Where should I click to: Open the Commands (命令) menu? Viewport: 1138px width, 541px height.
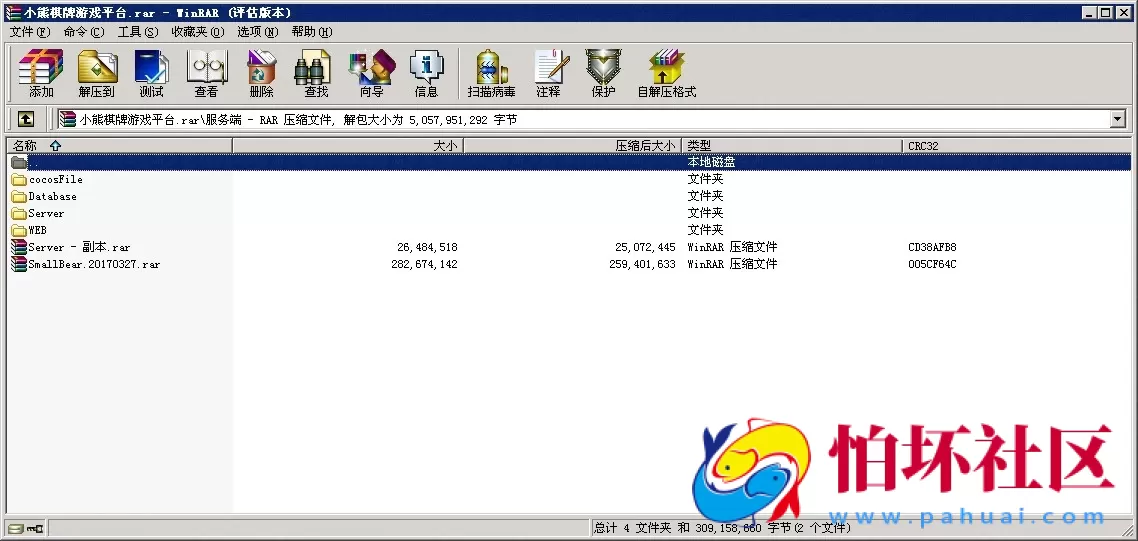(x=84, y=32)
